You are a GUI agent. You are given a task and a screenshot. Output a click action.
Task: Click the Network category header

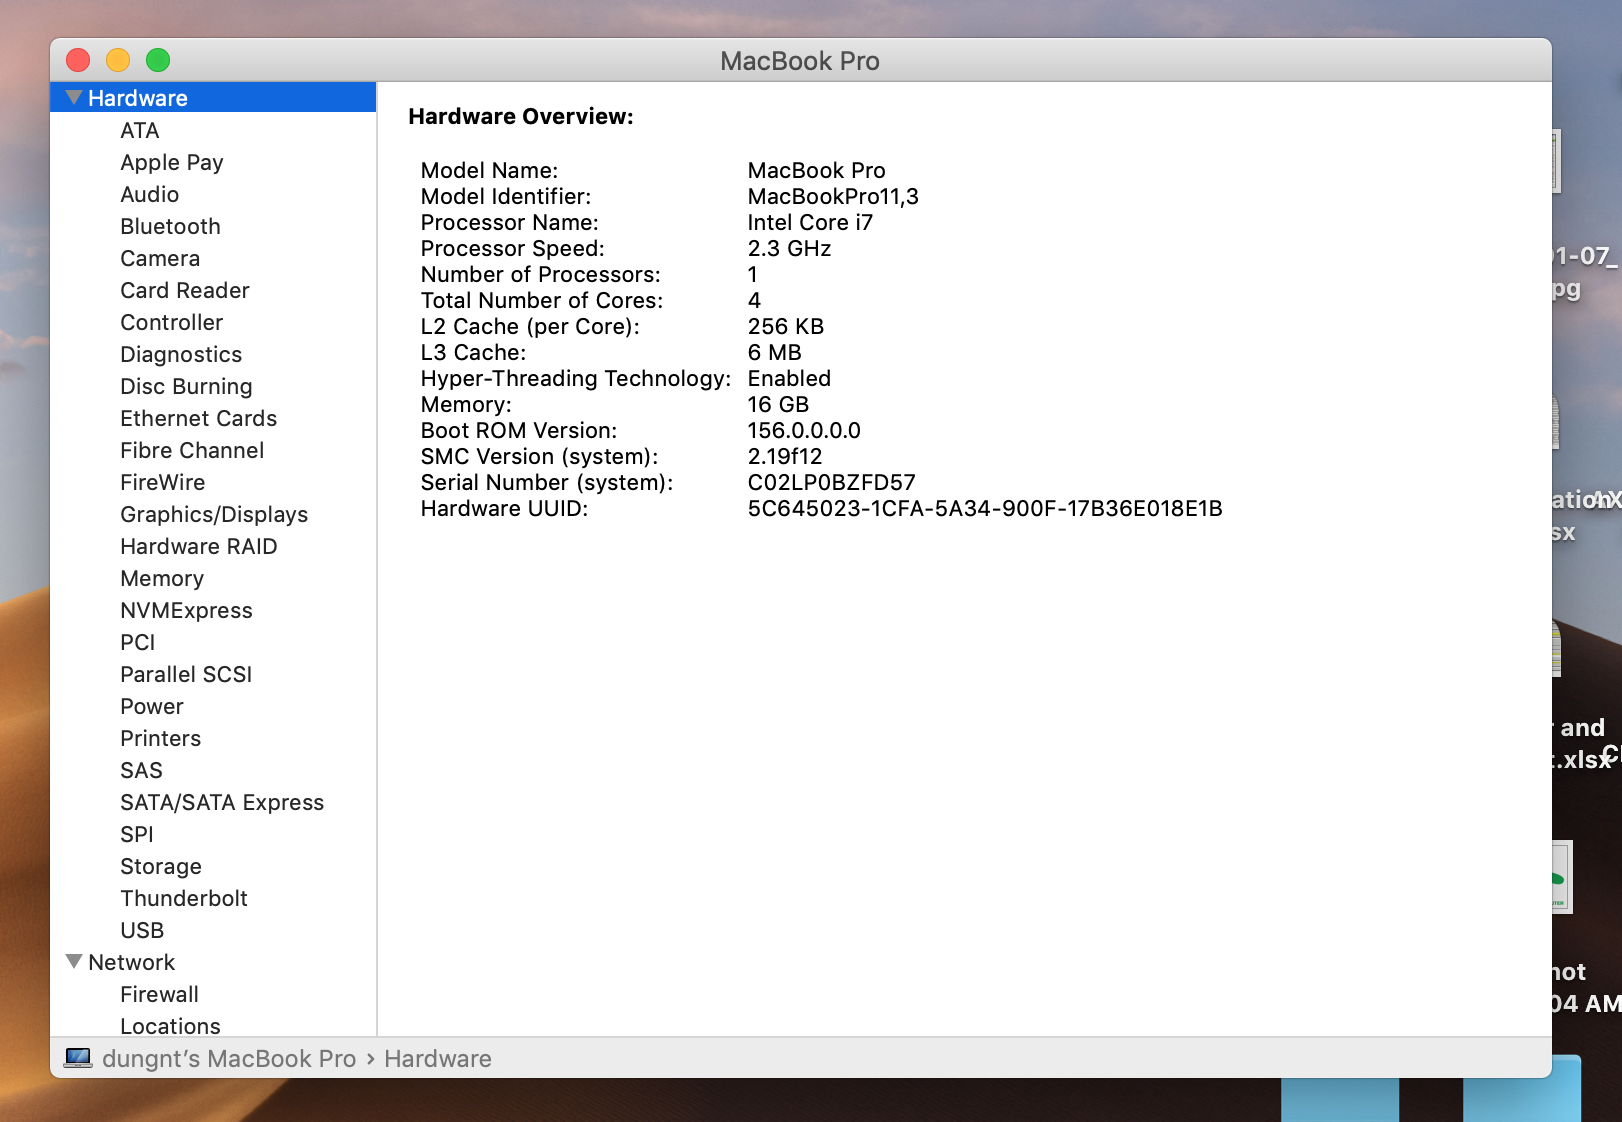click(x=131, y=963)
